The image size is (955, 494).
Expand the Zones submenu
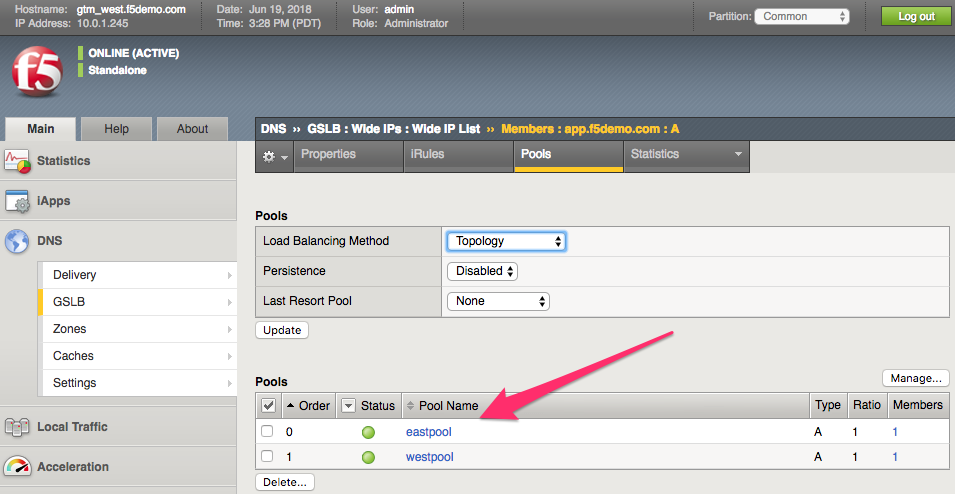tap(230, 329)
